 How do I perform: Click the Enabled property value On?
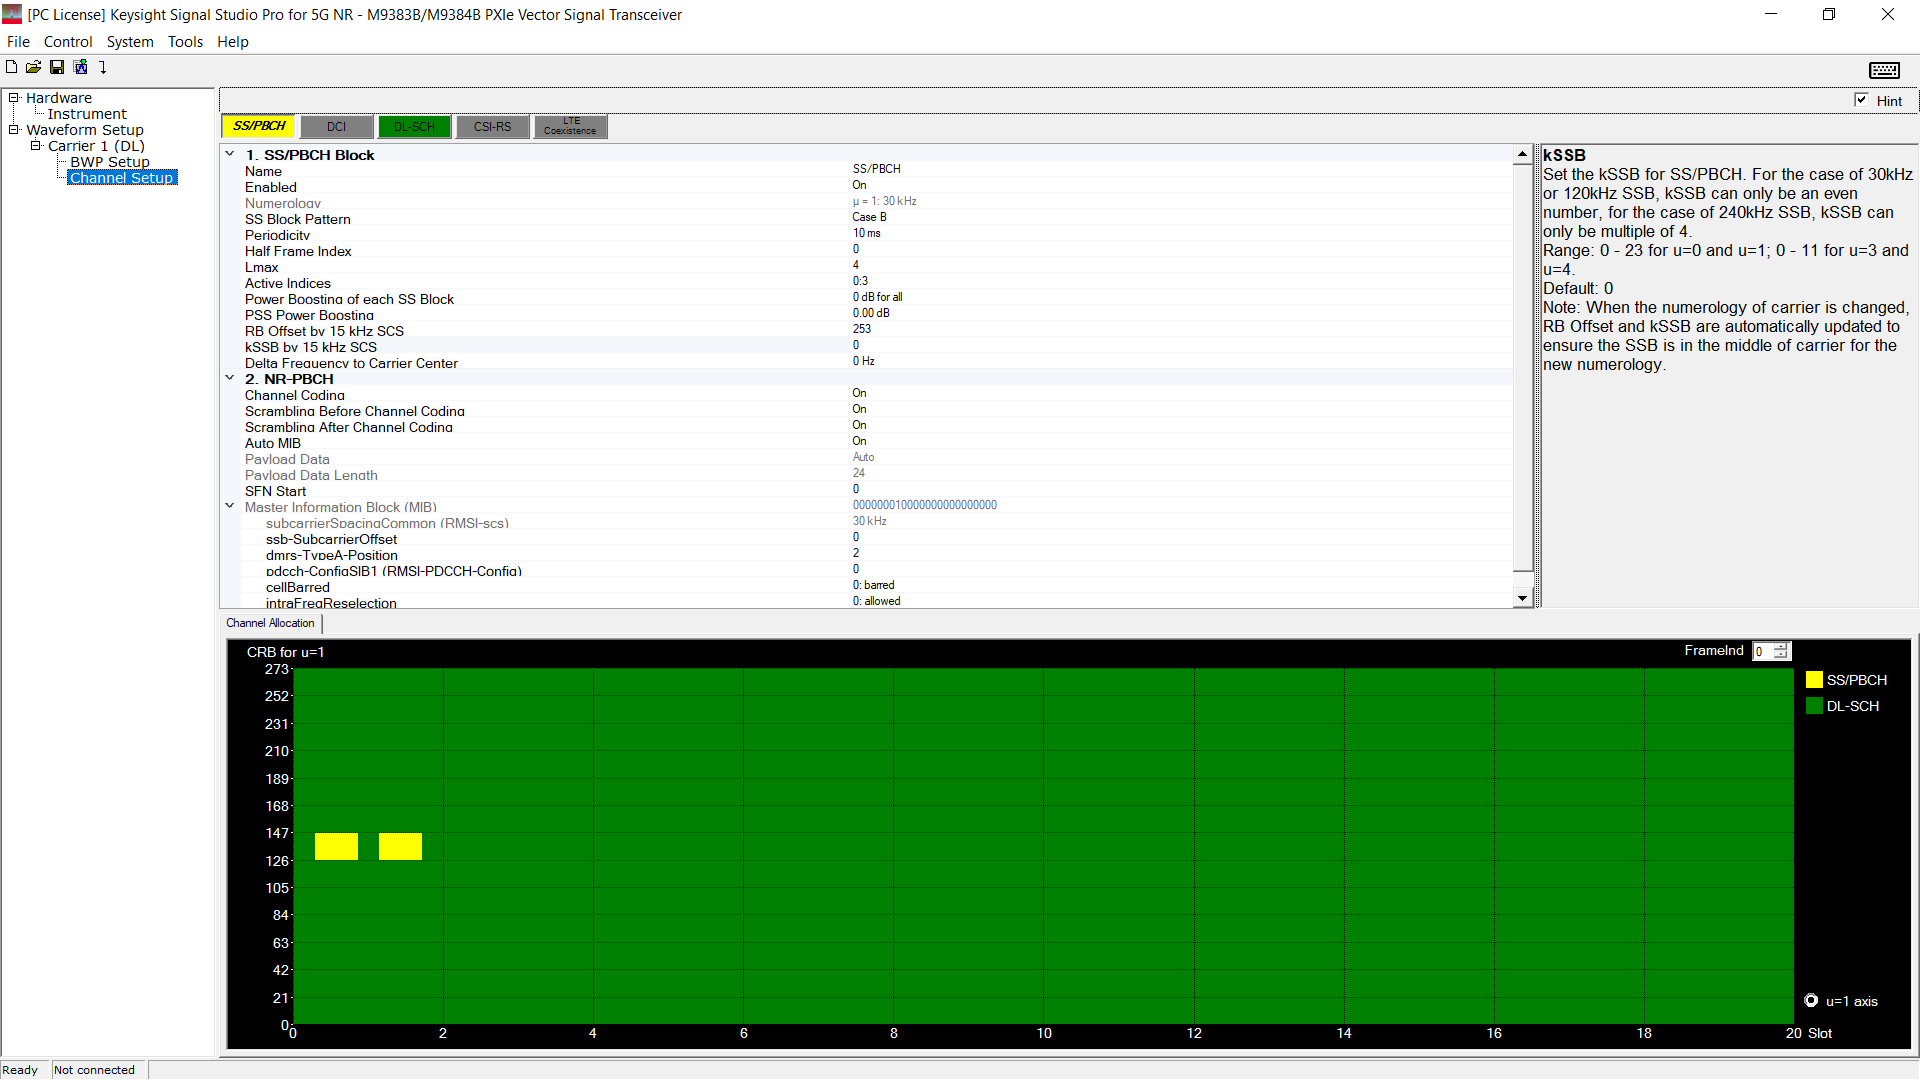(859, 185)
